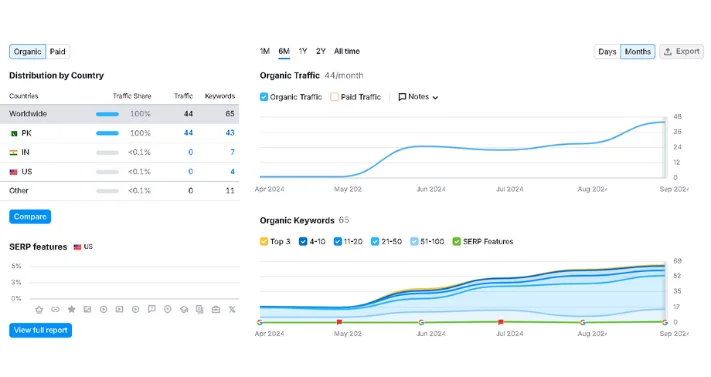Toggle the 21-50 positions checkbox

(375, 242)
